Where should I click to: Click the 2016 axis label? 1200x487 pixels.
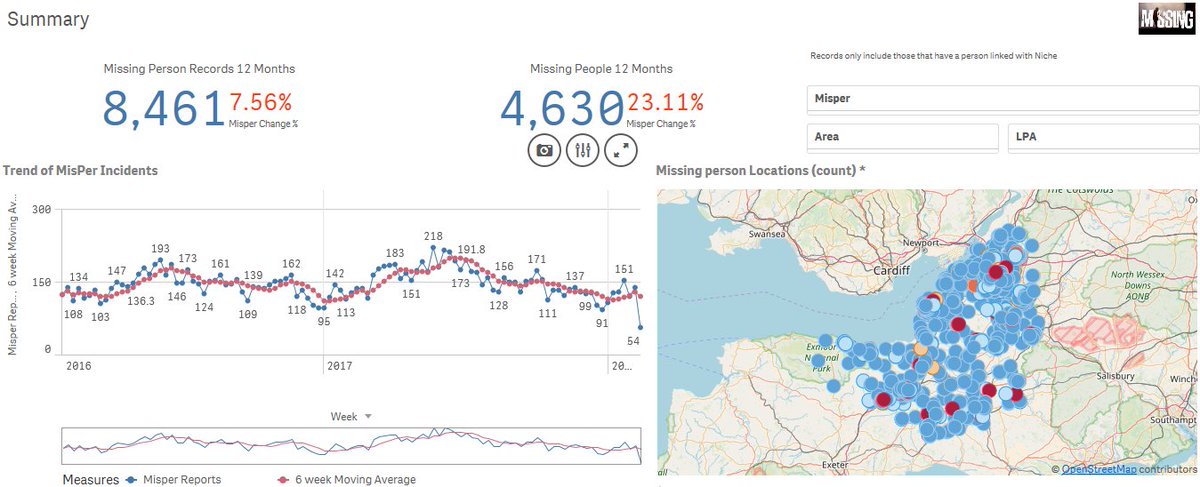pos(78,367)
